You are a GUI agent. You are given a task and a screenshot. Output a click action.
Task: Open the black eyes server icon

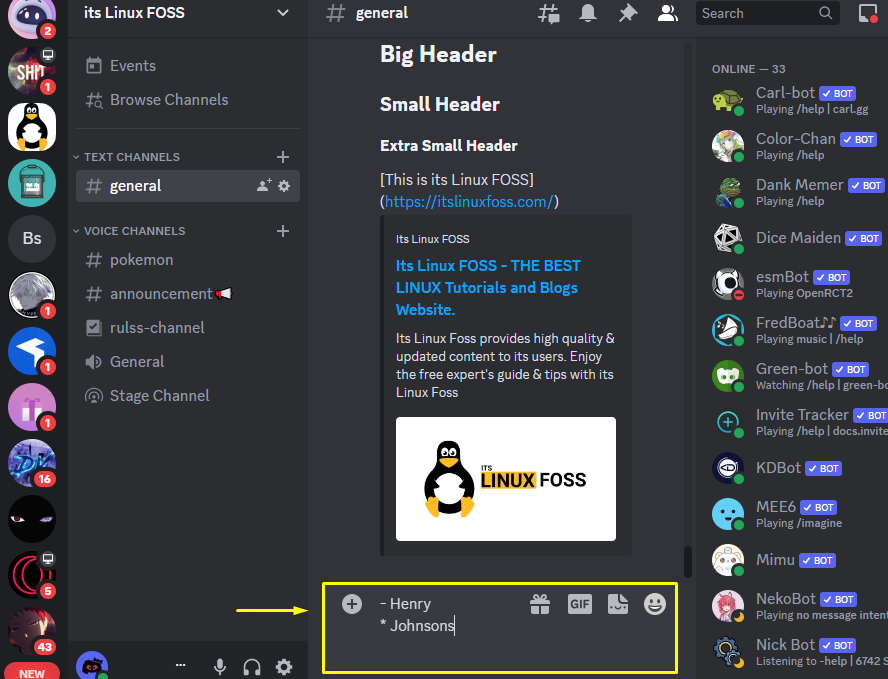tap(32, 519)
